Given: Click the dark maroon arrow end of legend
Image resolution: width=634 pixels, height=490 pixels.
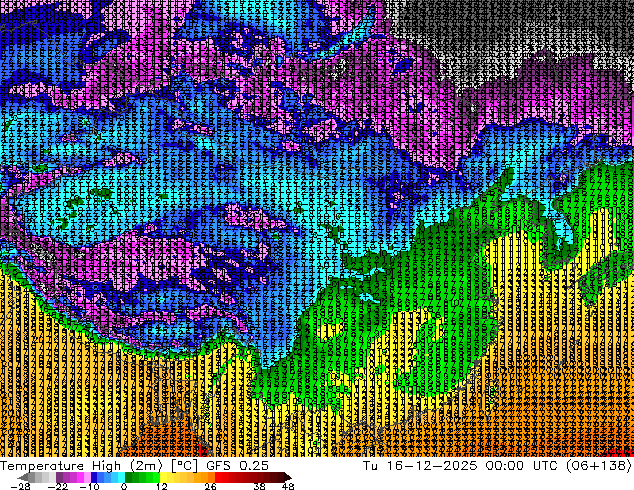Looking at the screenshot, I should [x=287, y=477].
